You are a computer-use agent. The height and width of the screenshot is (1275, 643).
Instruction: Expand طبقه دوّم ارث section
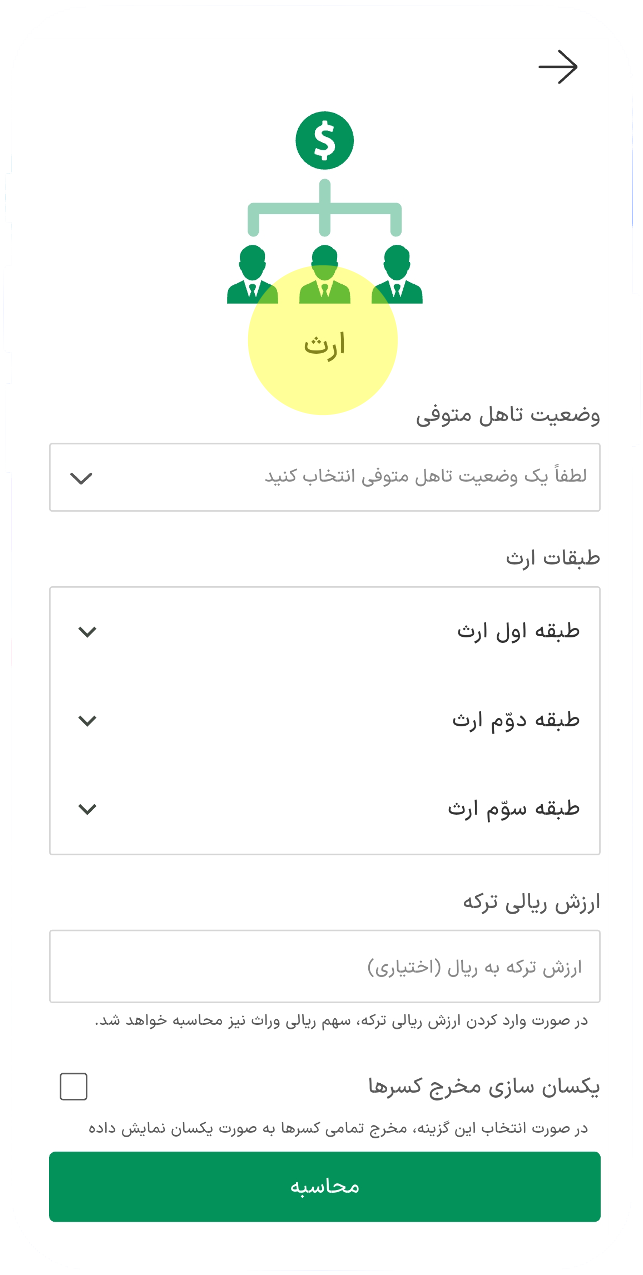(325, 720)
